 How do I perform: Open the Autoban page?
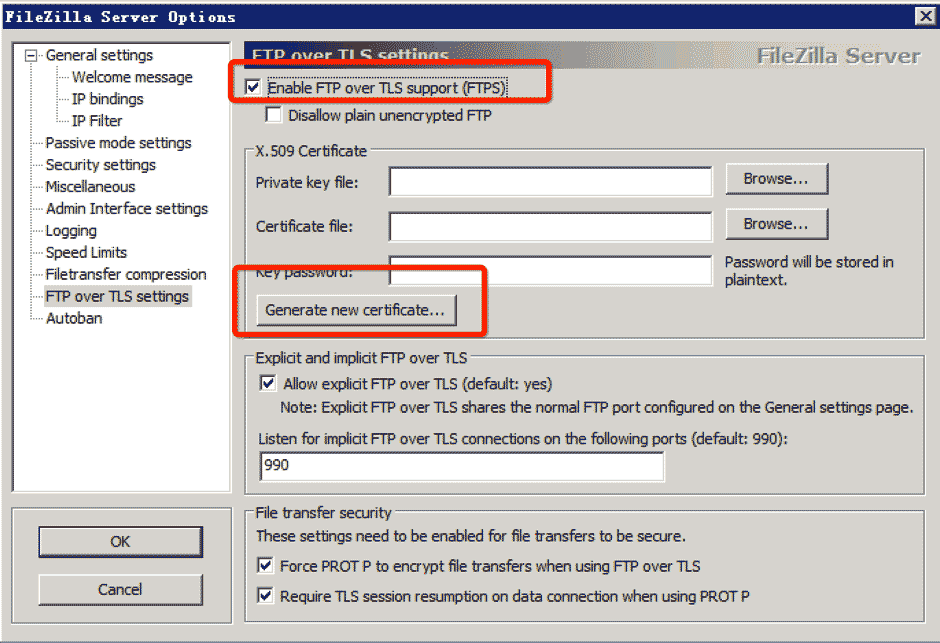(x=74, y=318)
